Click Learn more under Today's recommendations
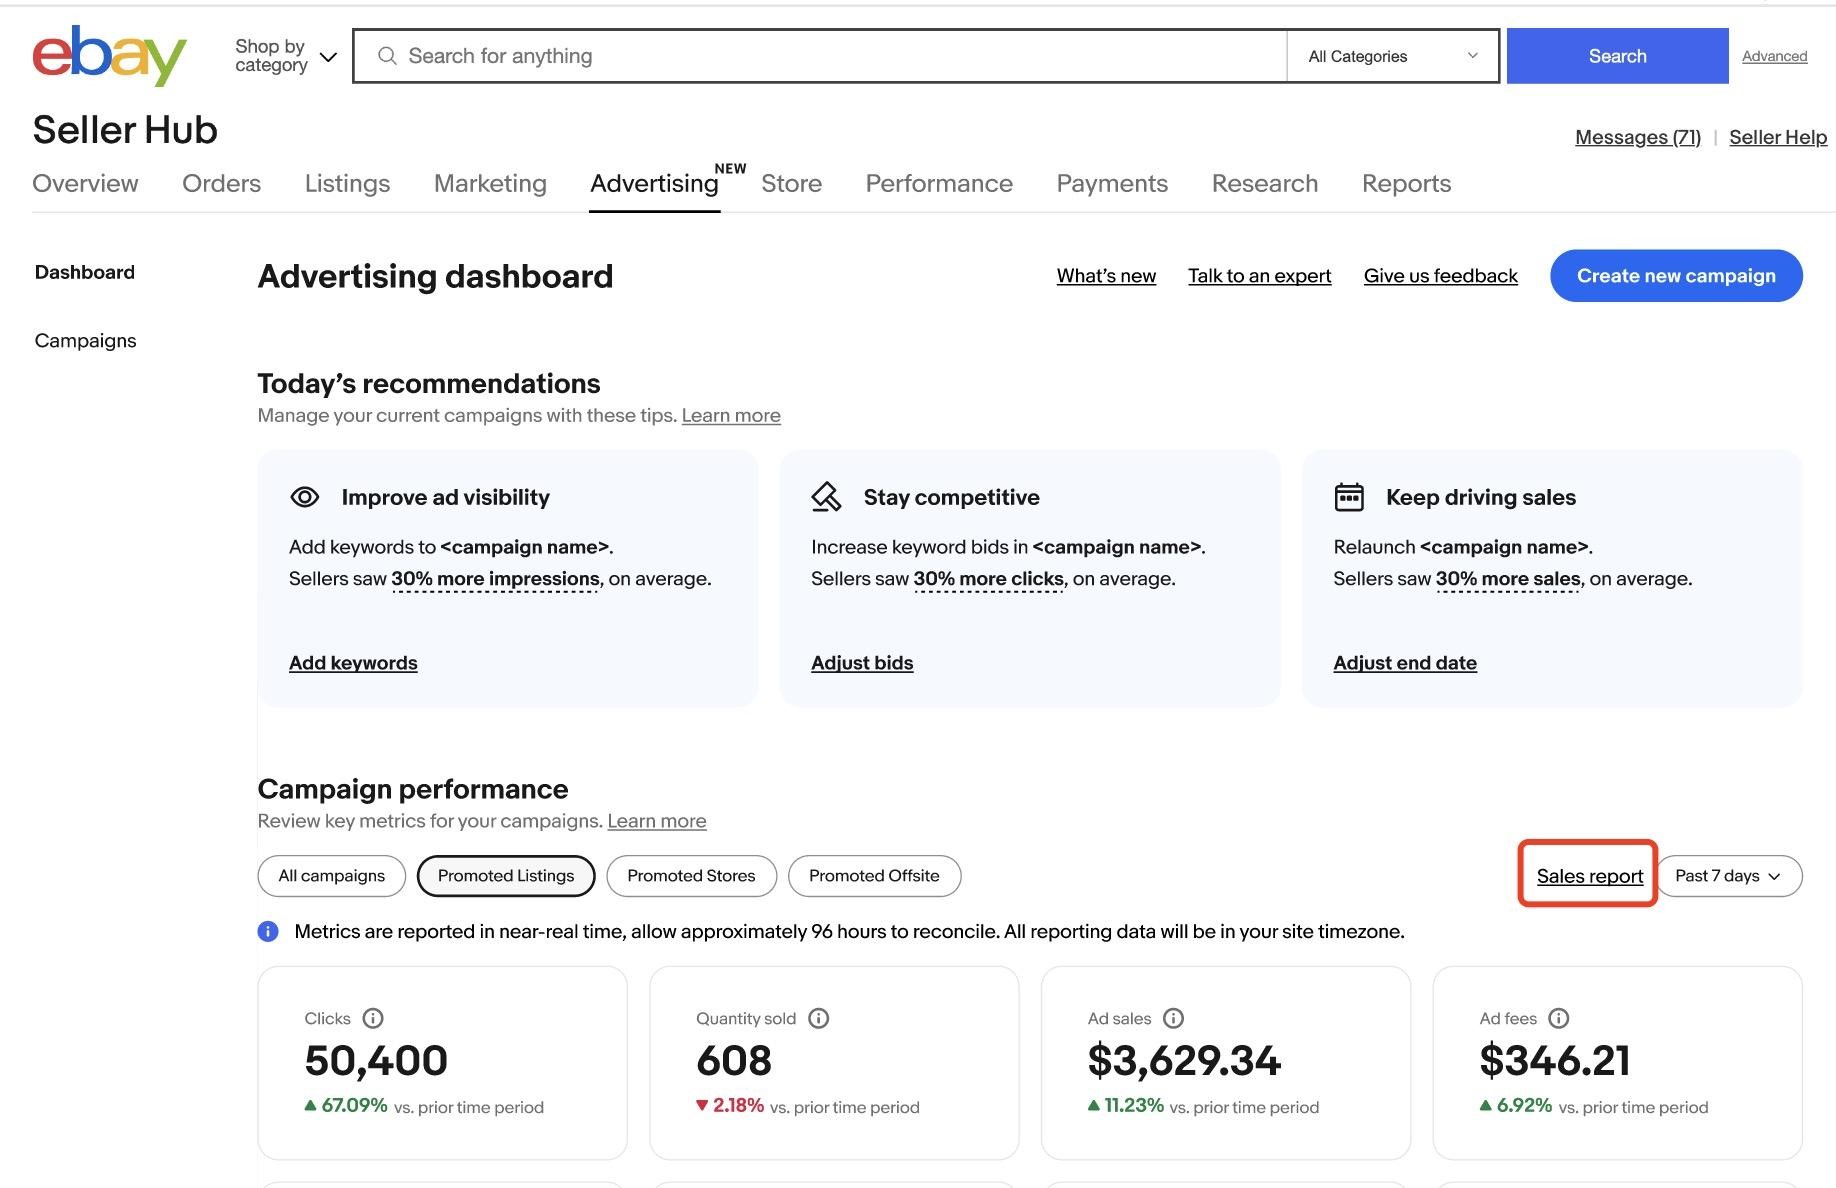The height and width of the screenshot is (1188, 1836). click(731, 415)
